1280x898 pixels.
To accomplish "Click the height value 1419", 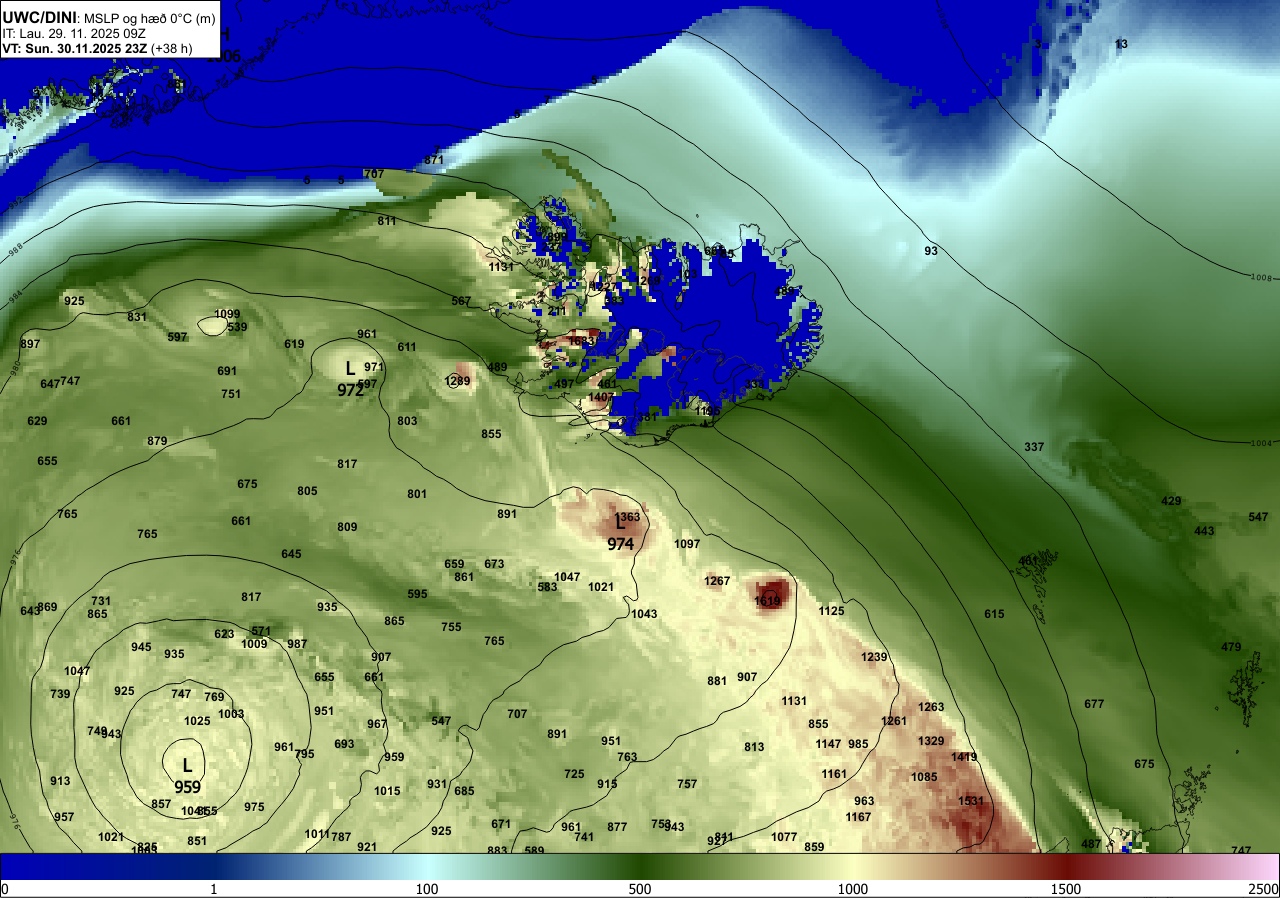I will tap(964, 757).
